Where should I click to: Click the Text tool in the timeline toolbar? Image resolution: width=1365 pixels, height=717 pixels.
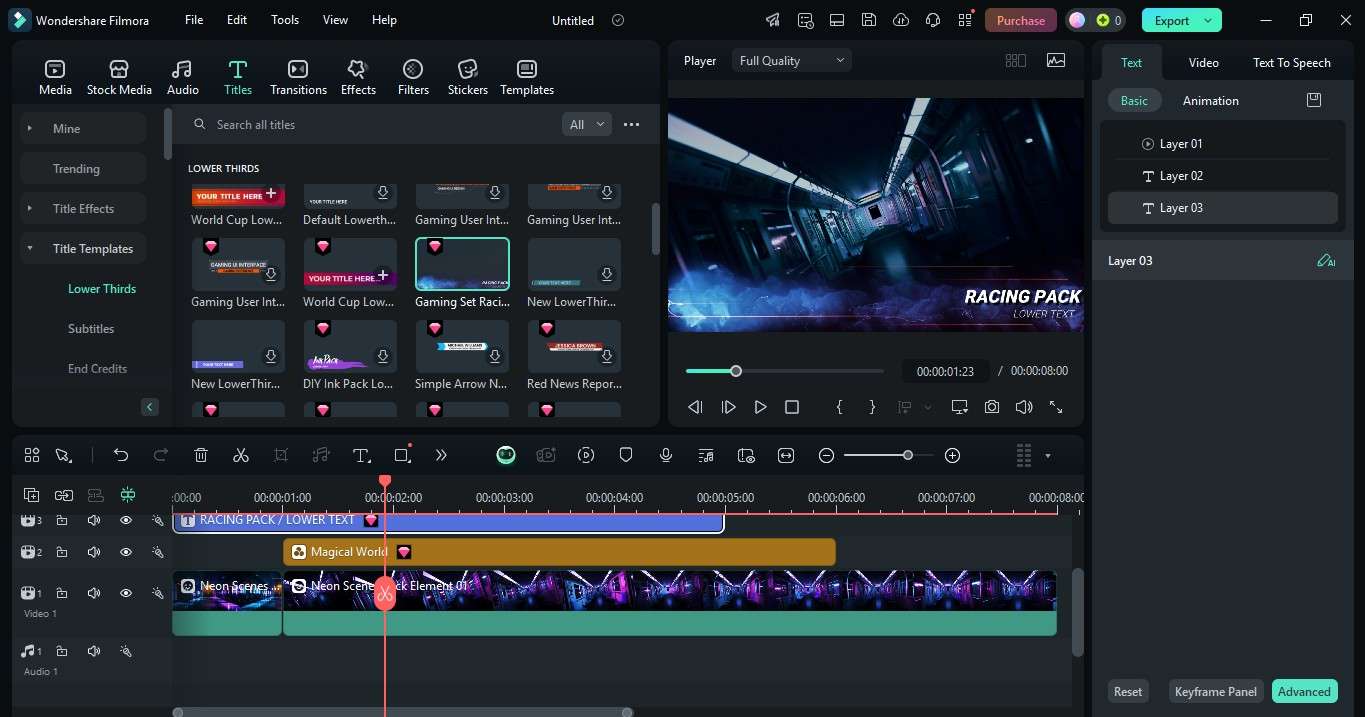point(361,455)
